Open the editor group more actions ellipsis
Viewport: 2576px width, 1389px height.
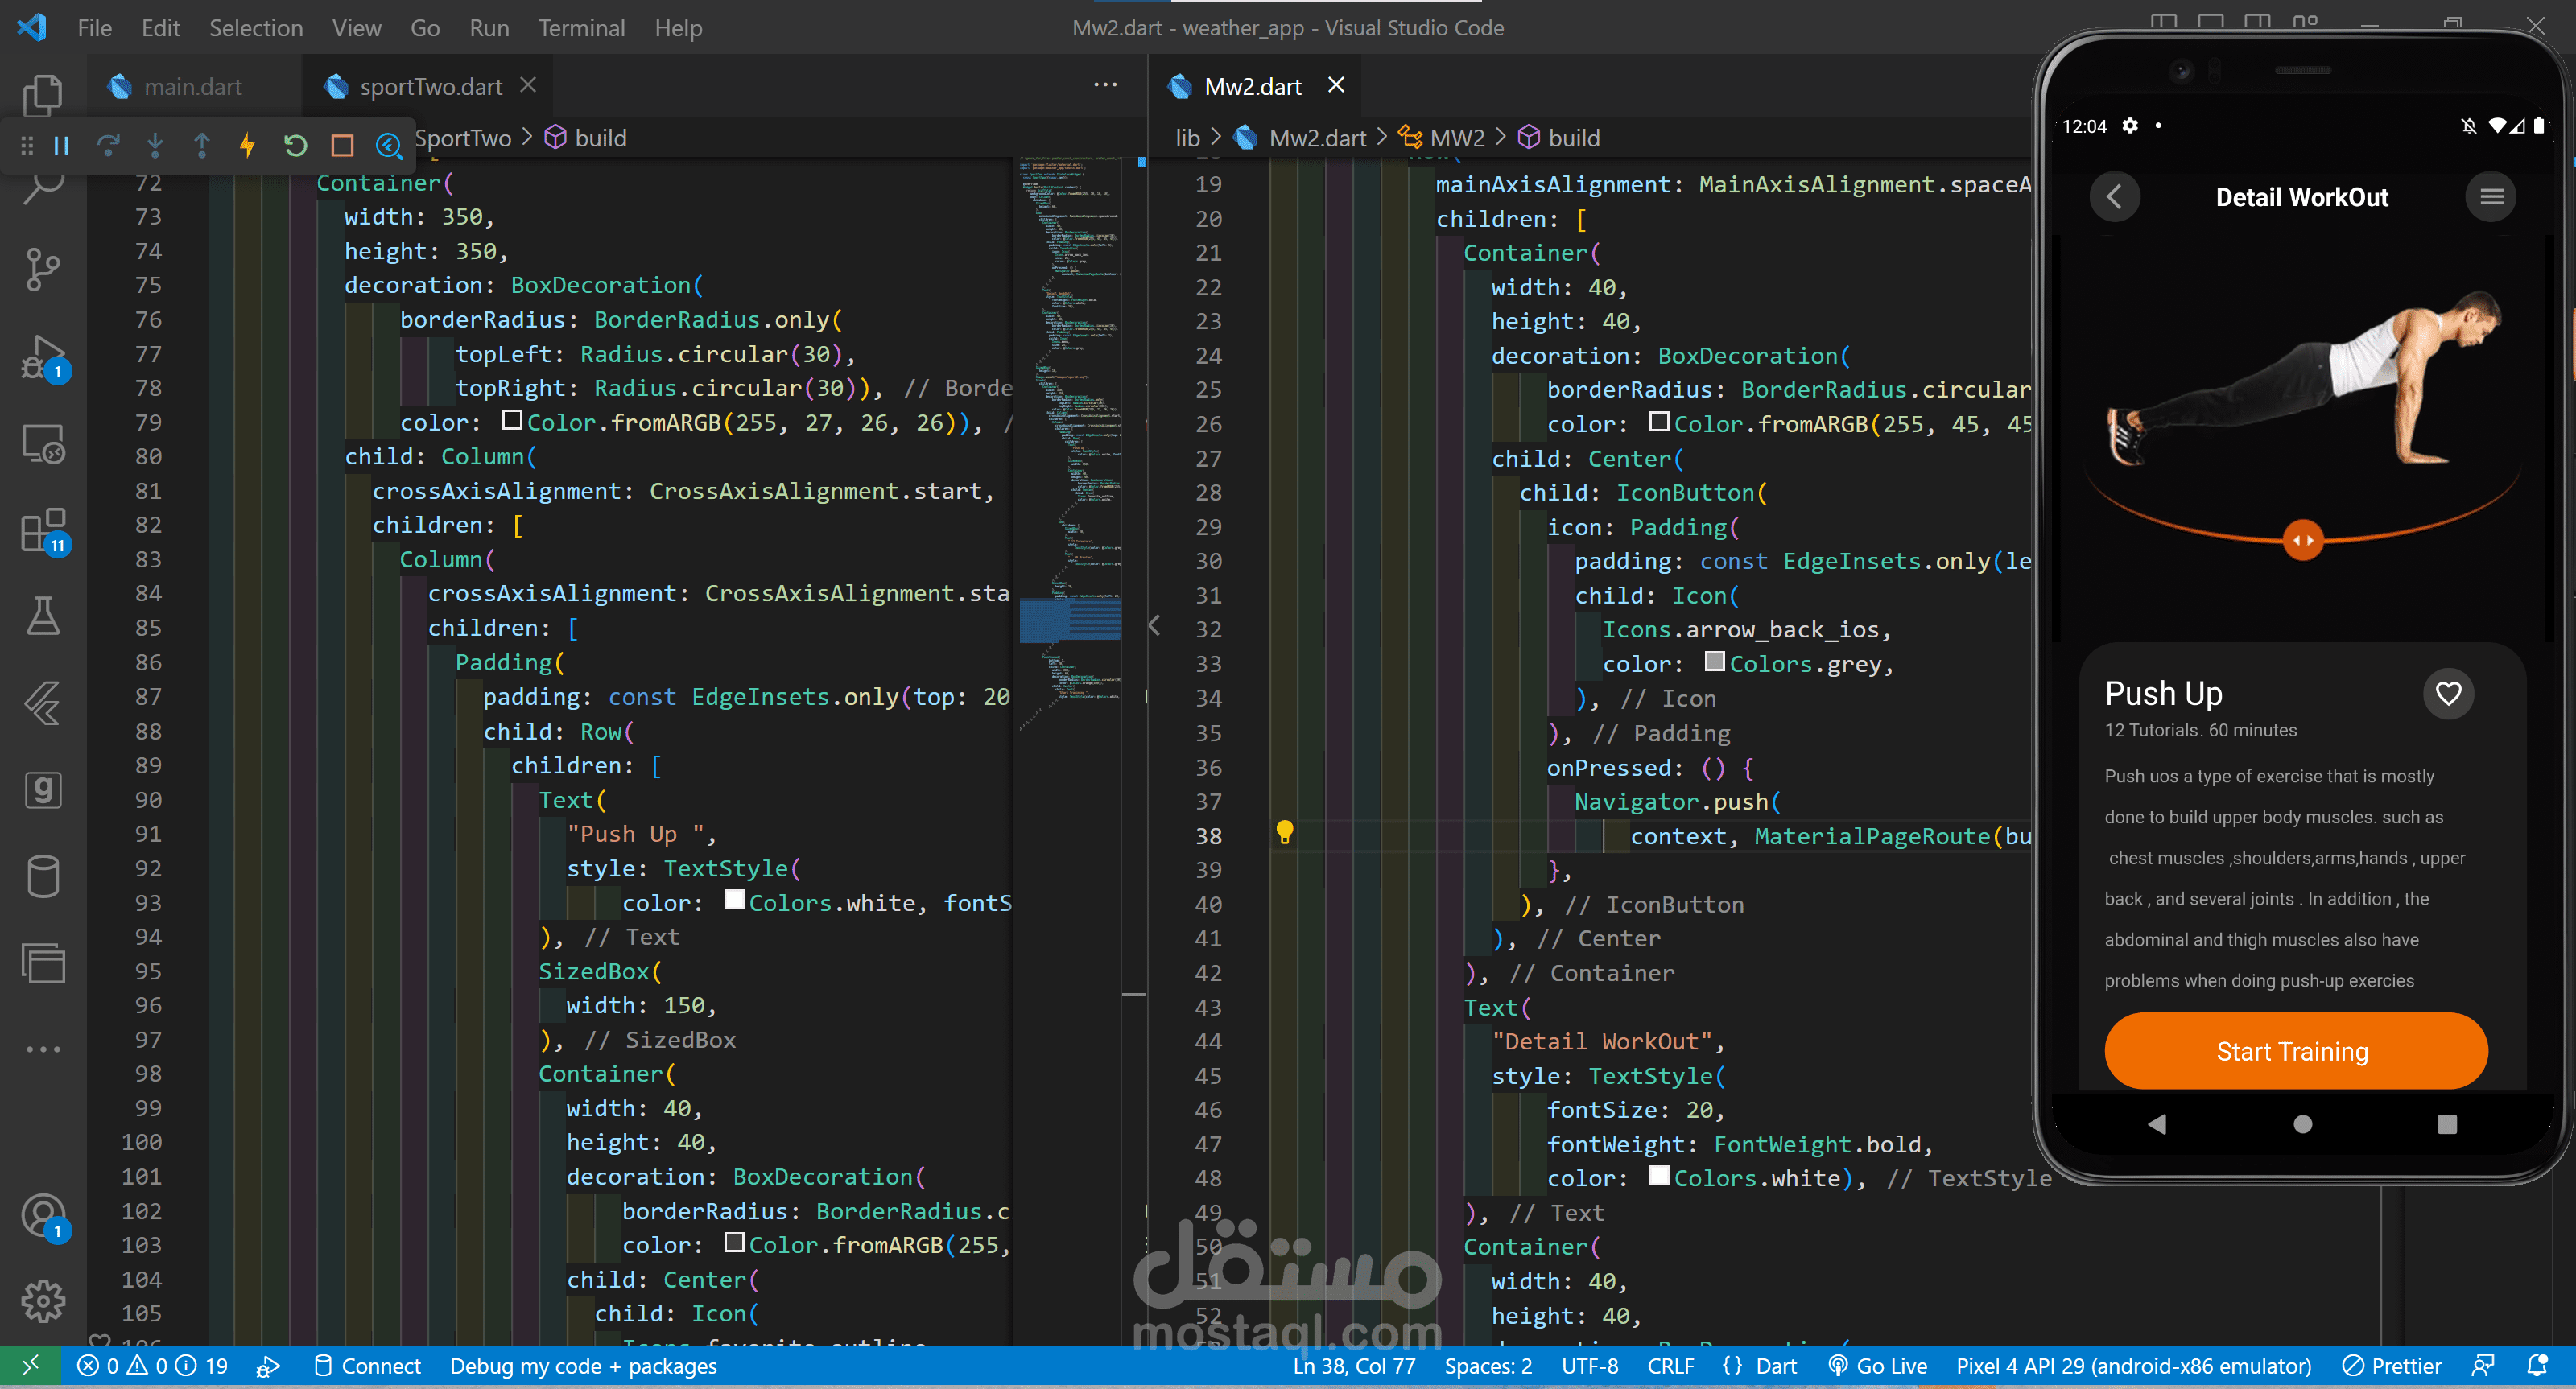tap(1105, 85)
